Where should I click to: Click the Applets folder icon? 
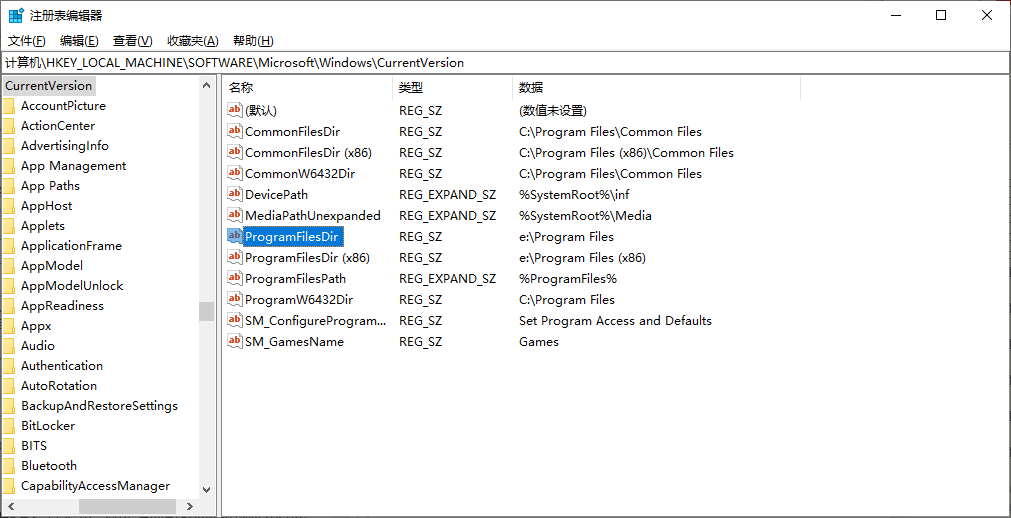coord(8,226)
